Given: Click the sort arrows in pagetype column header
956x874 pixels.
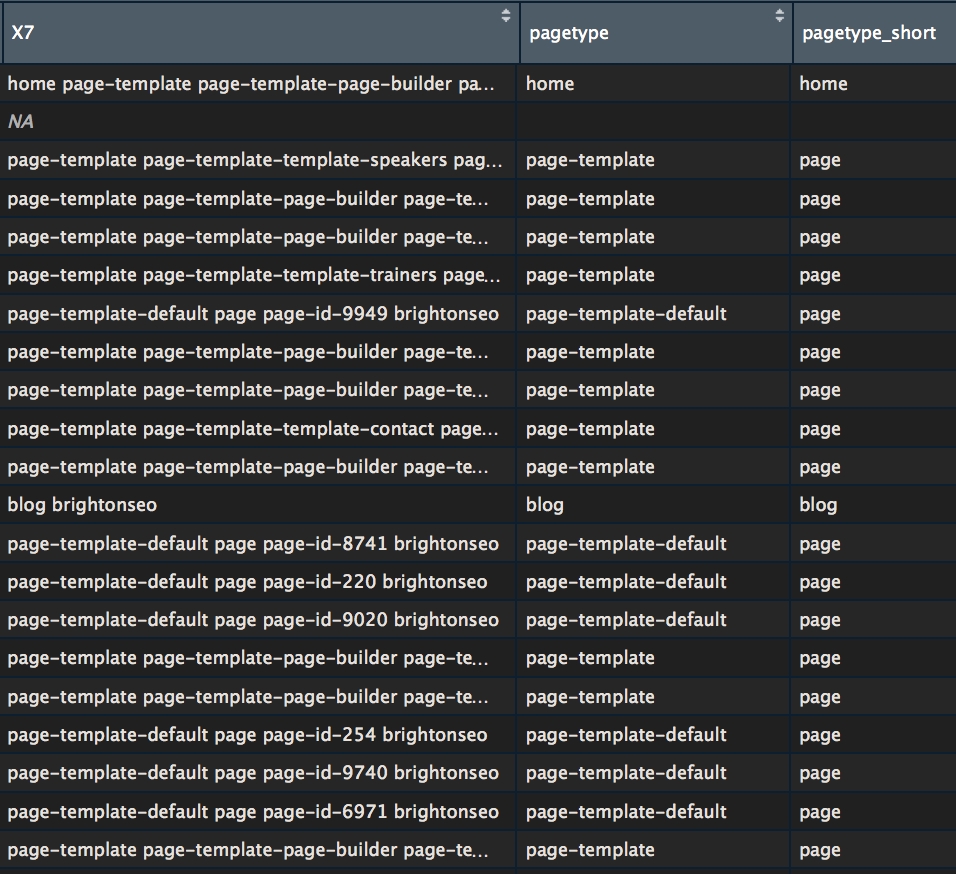Looking at the screenshot, I should [779, 15].
